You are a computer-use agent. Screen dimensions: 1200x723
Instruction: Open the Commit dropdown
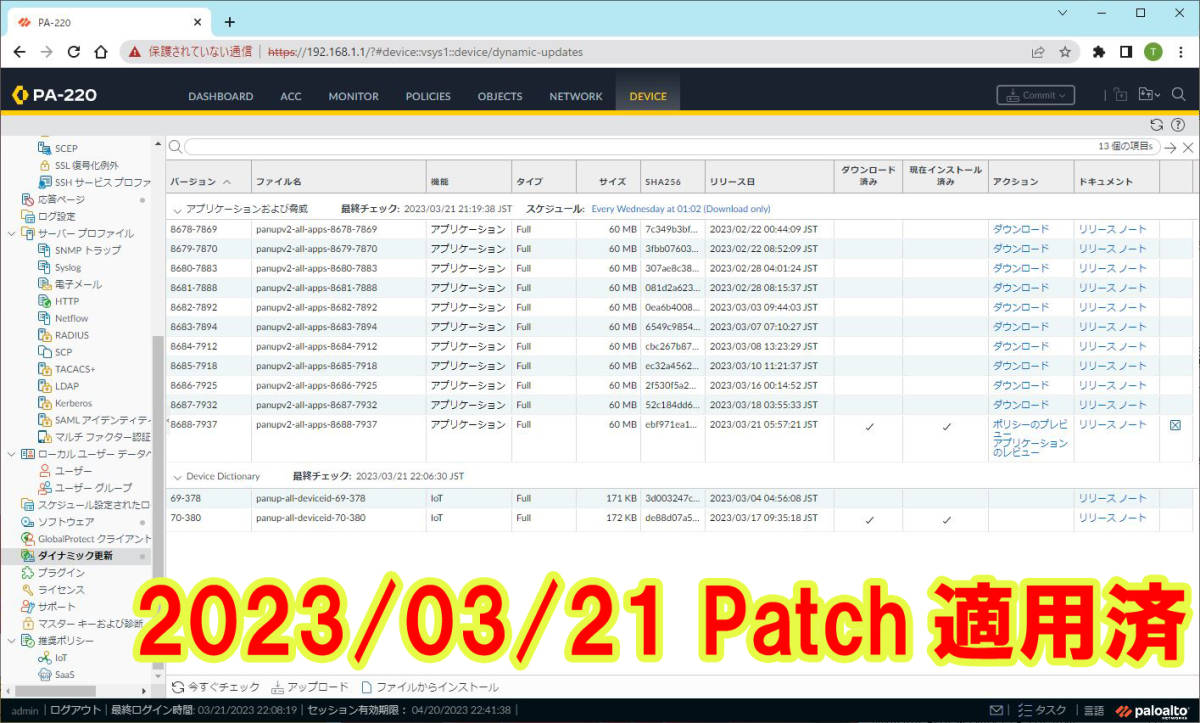1035,95
